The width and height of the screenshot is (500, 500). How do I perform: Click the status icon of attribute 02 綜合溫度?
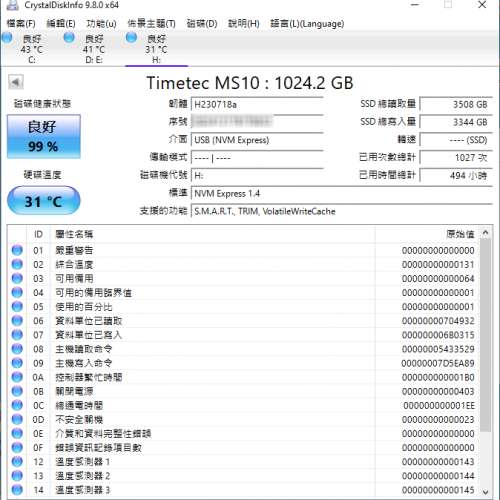point(17,264)
